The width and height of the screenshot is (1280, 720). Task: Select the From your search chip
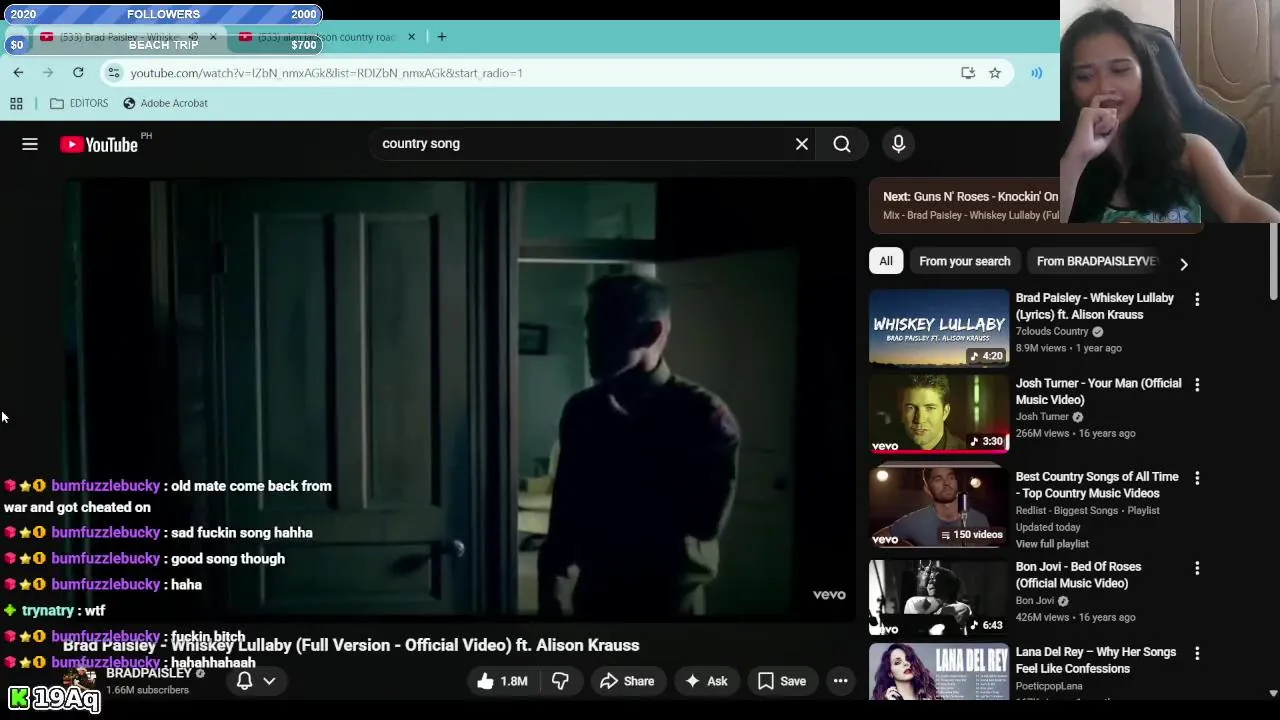coord(965,261)
